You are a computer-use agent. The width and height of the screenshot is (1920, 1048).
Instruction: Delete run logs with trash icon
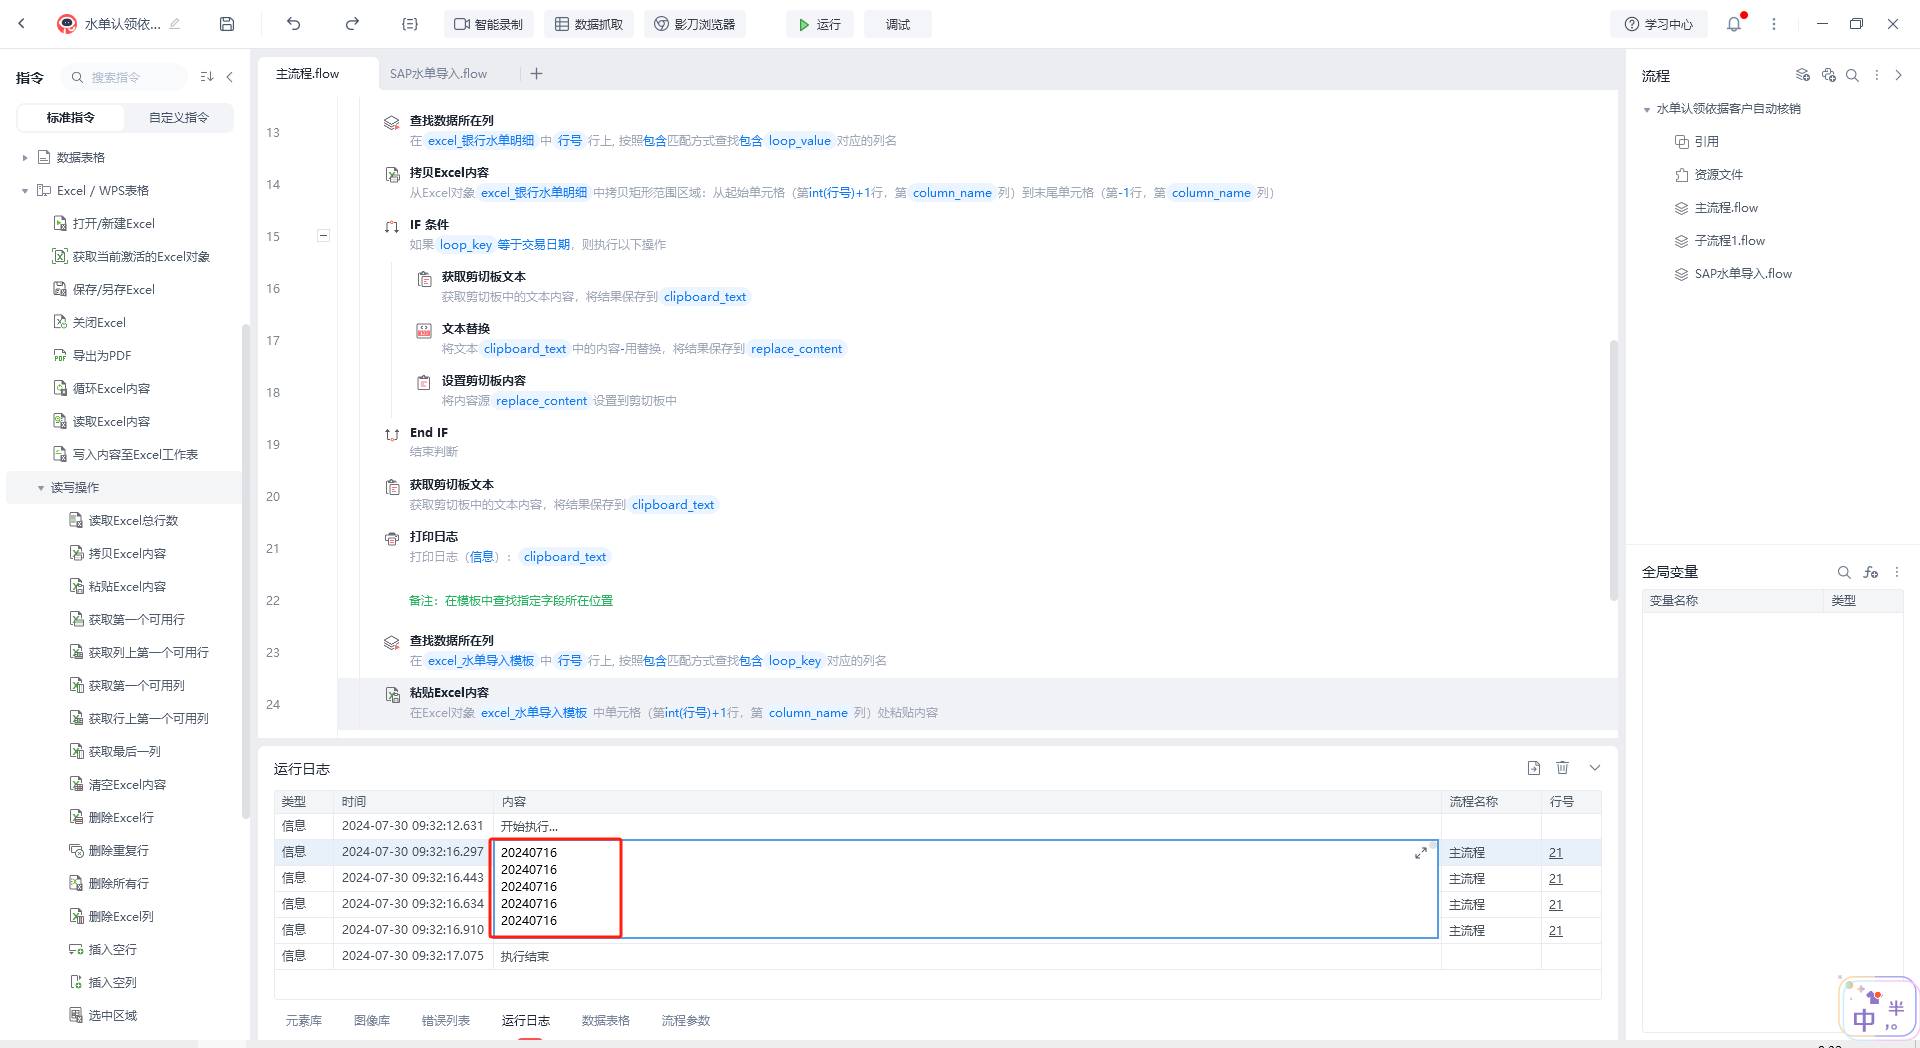pyautogui.click(x=1563, y=768)
